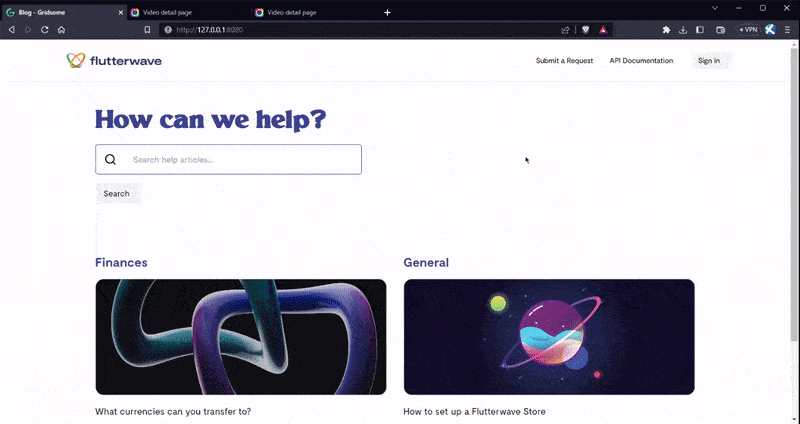Screen dimensions: 800x424
Task: Click the Search button
Action: (x=116, y=194)
